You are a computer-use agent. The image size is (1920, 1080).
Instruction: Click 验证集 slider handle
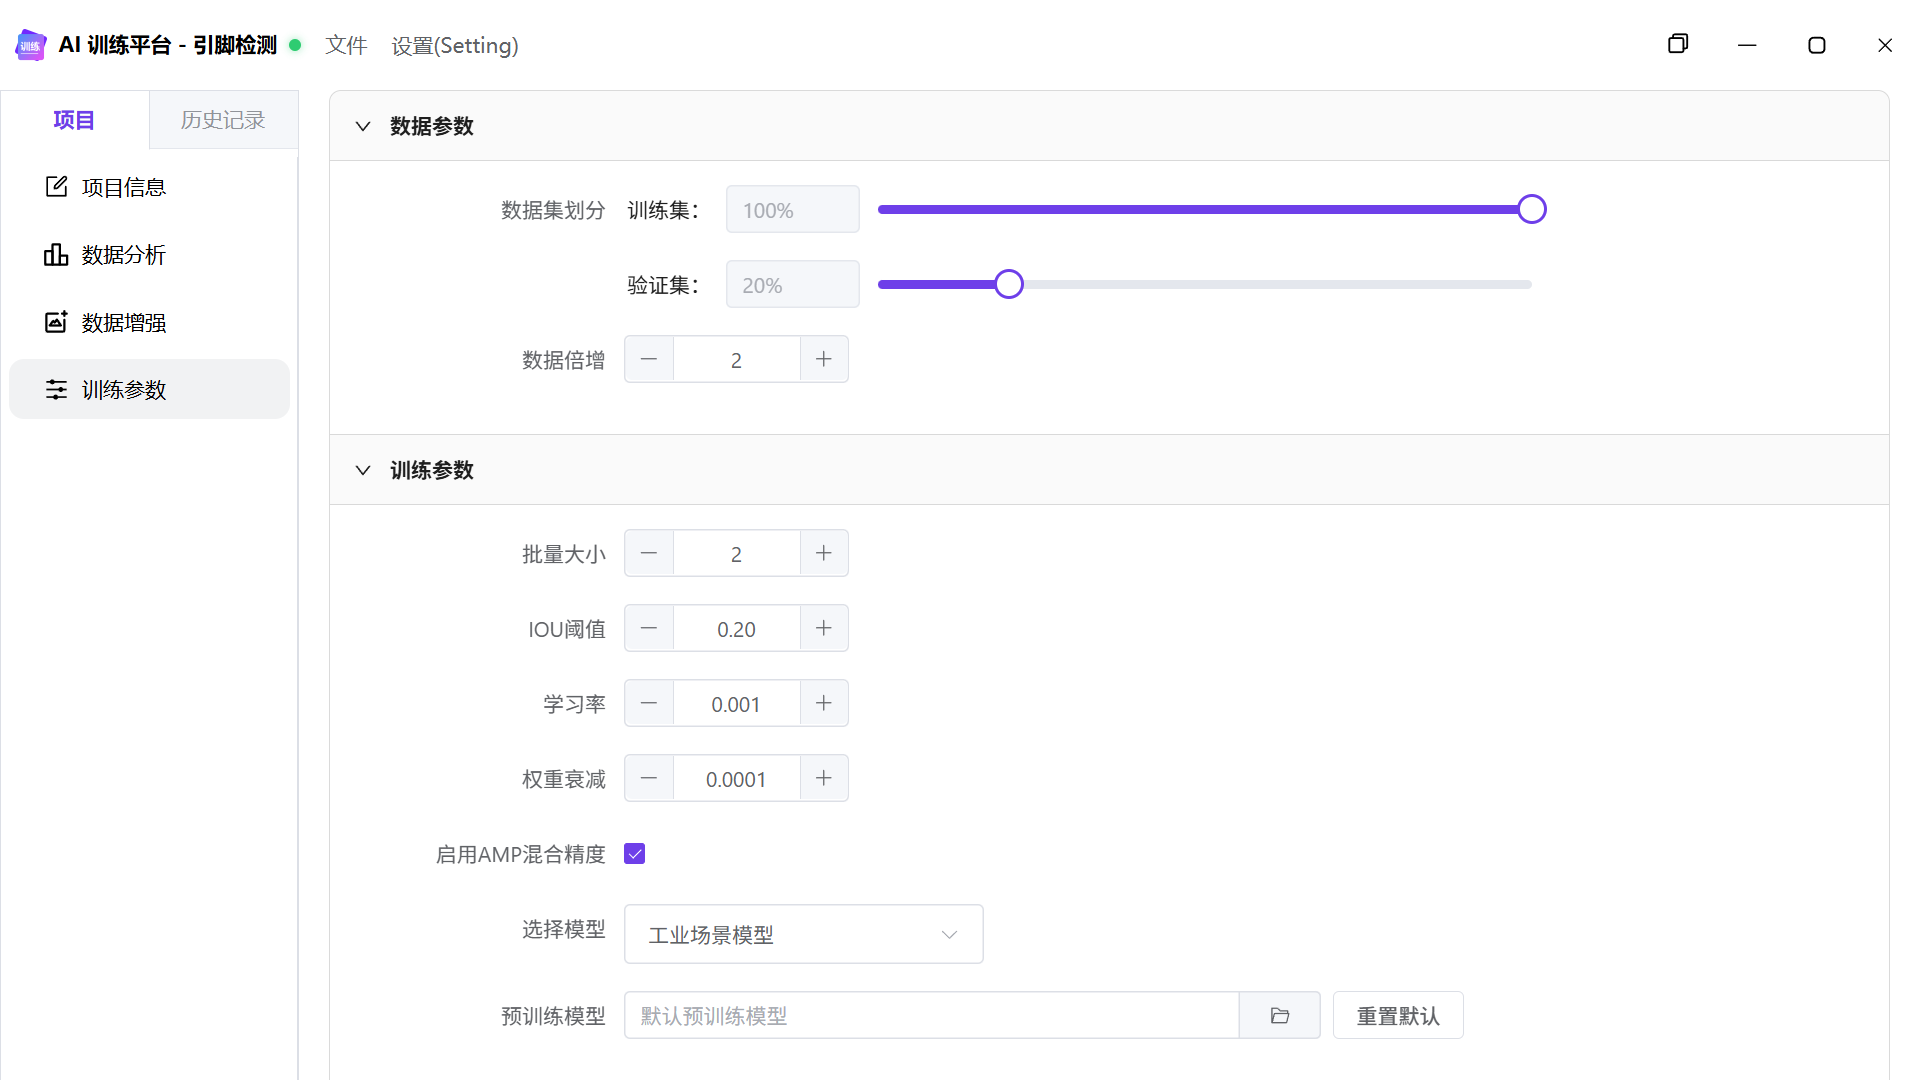1009,284
